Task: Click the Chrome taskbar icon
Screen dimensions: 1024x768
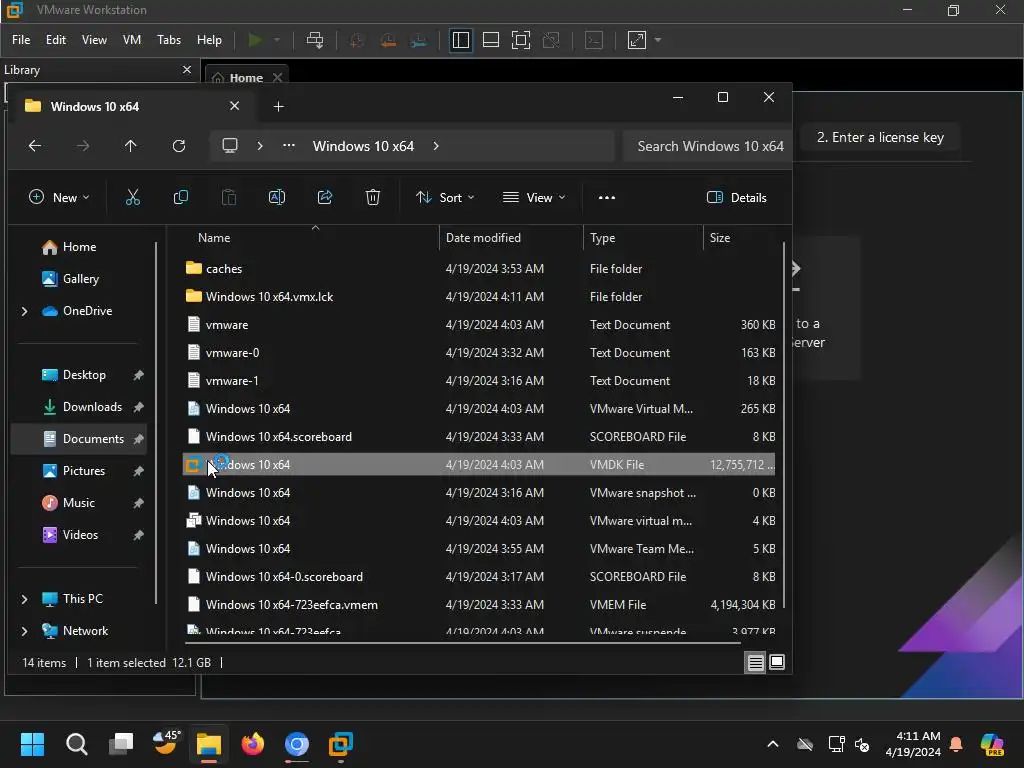Action: click(296, 743)
